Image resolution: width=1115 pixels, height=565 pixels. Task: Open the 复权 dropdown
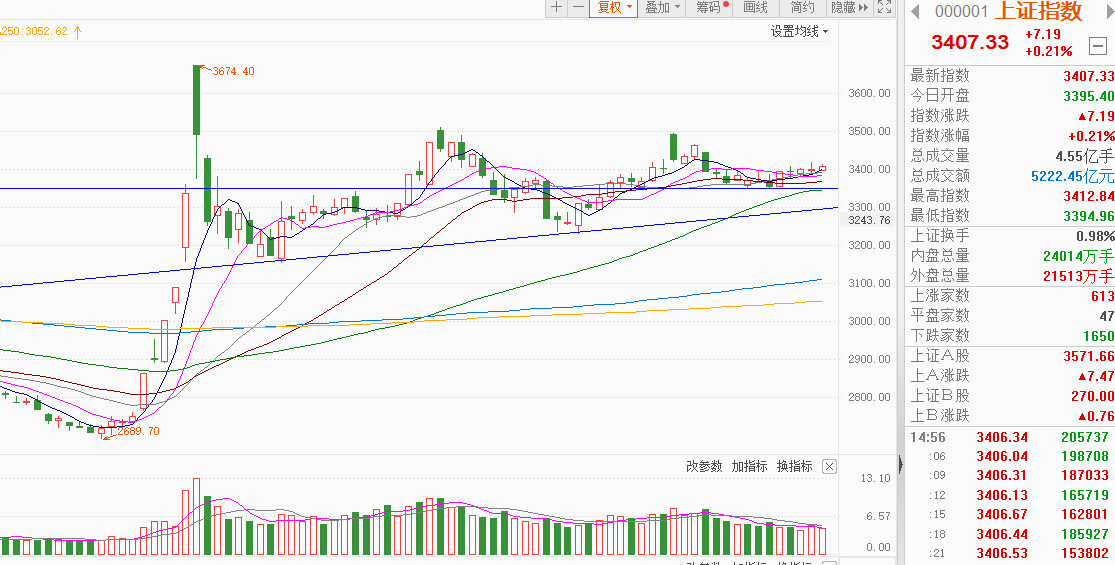coord(614,8)
